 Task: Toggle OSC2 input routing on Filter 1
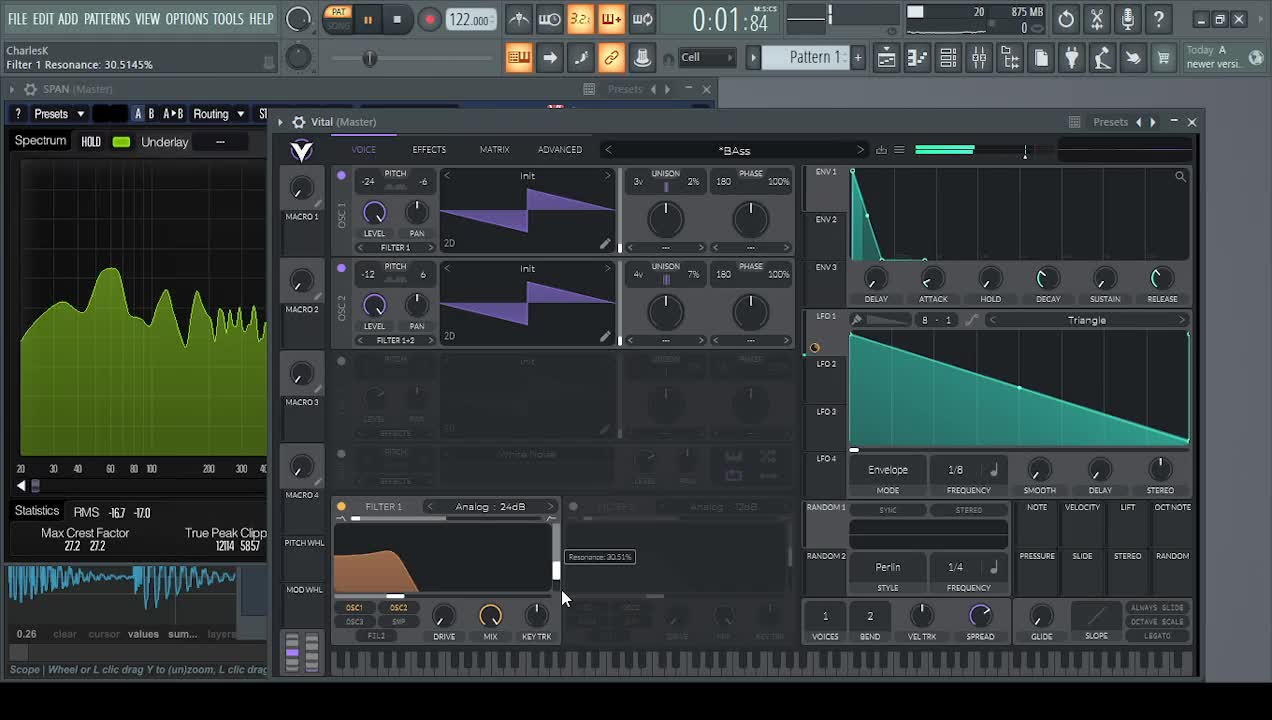coord(398,608)
